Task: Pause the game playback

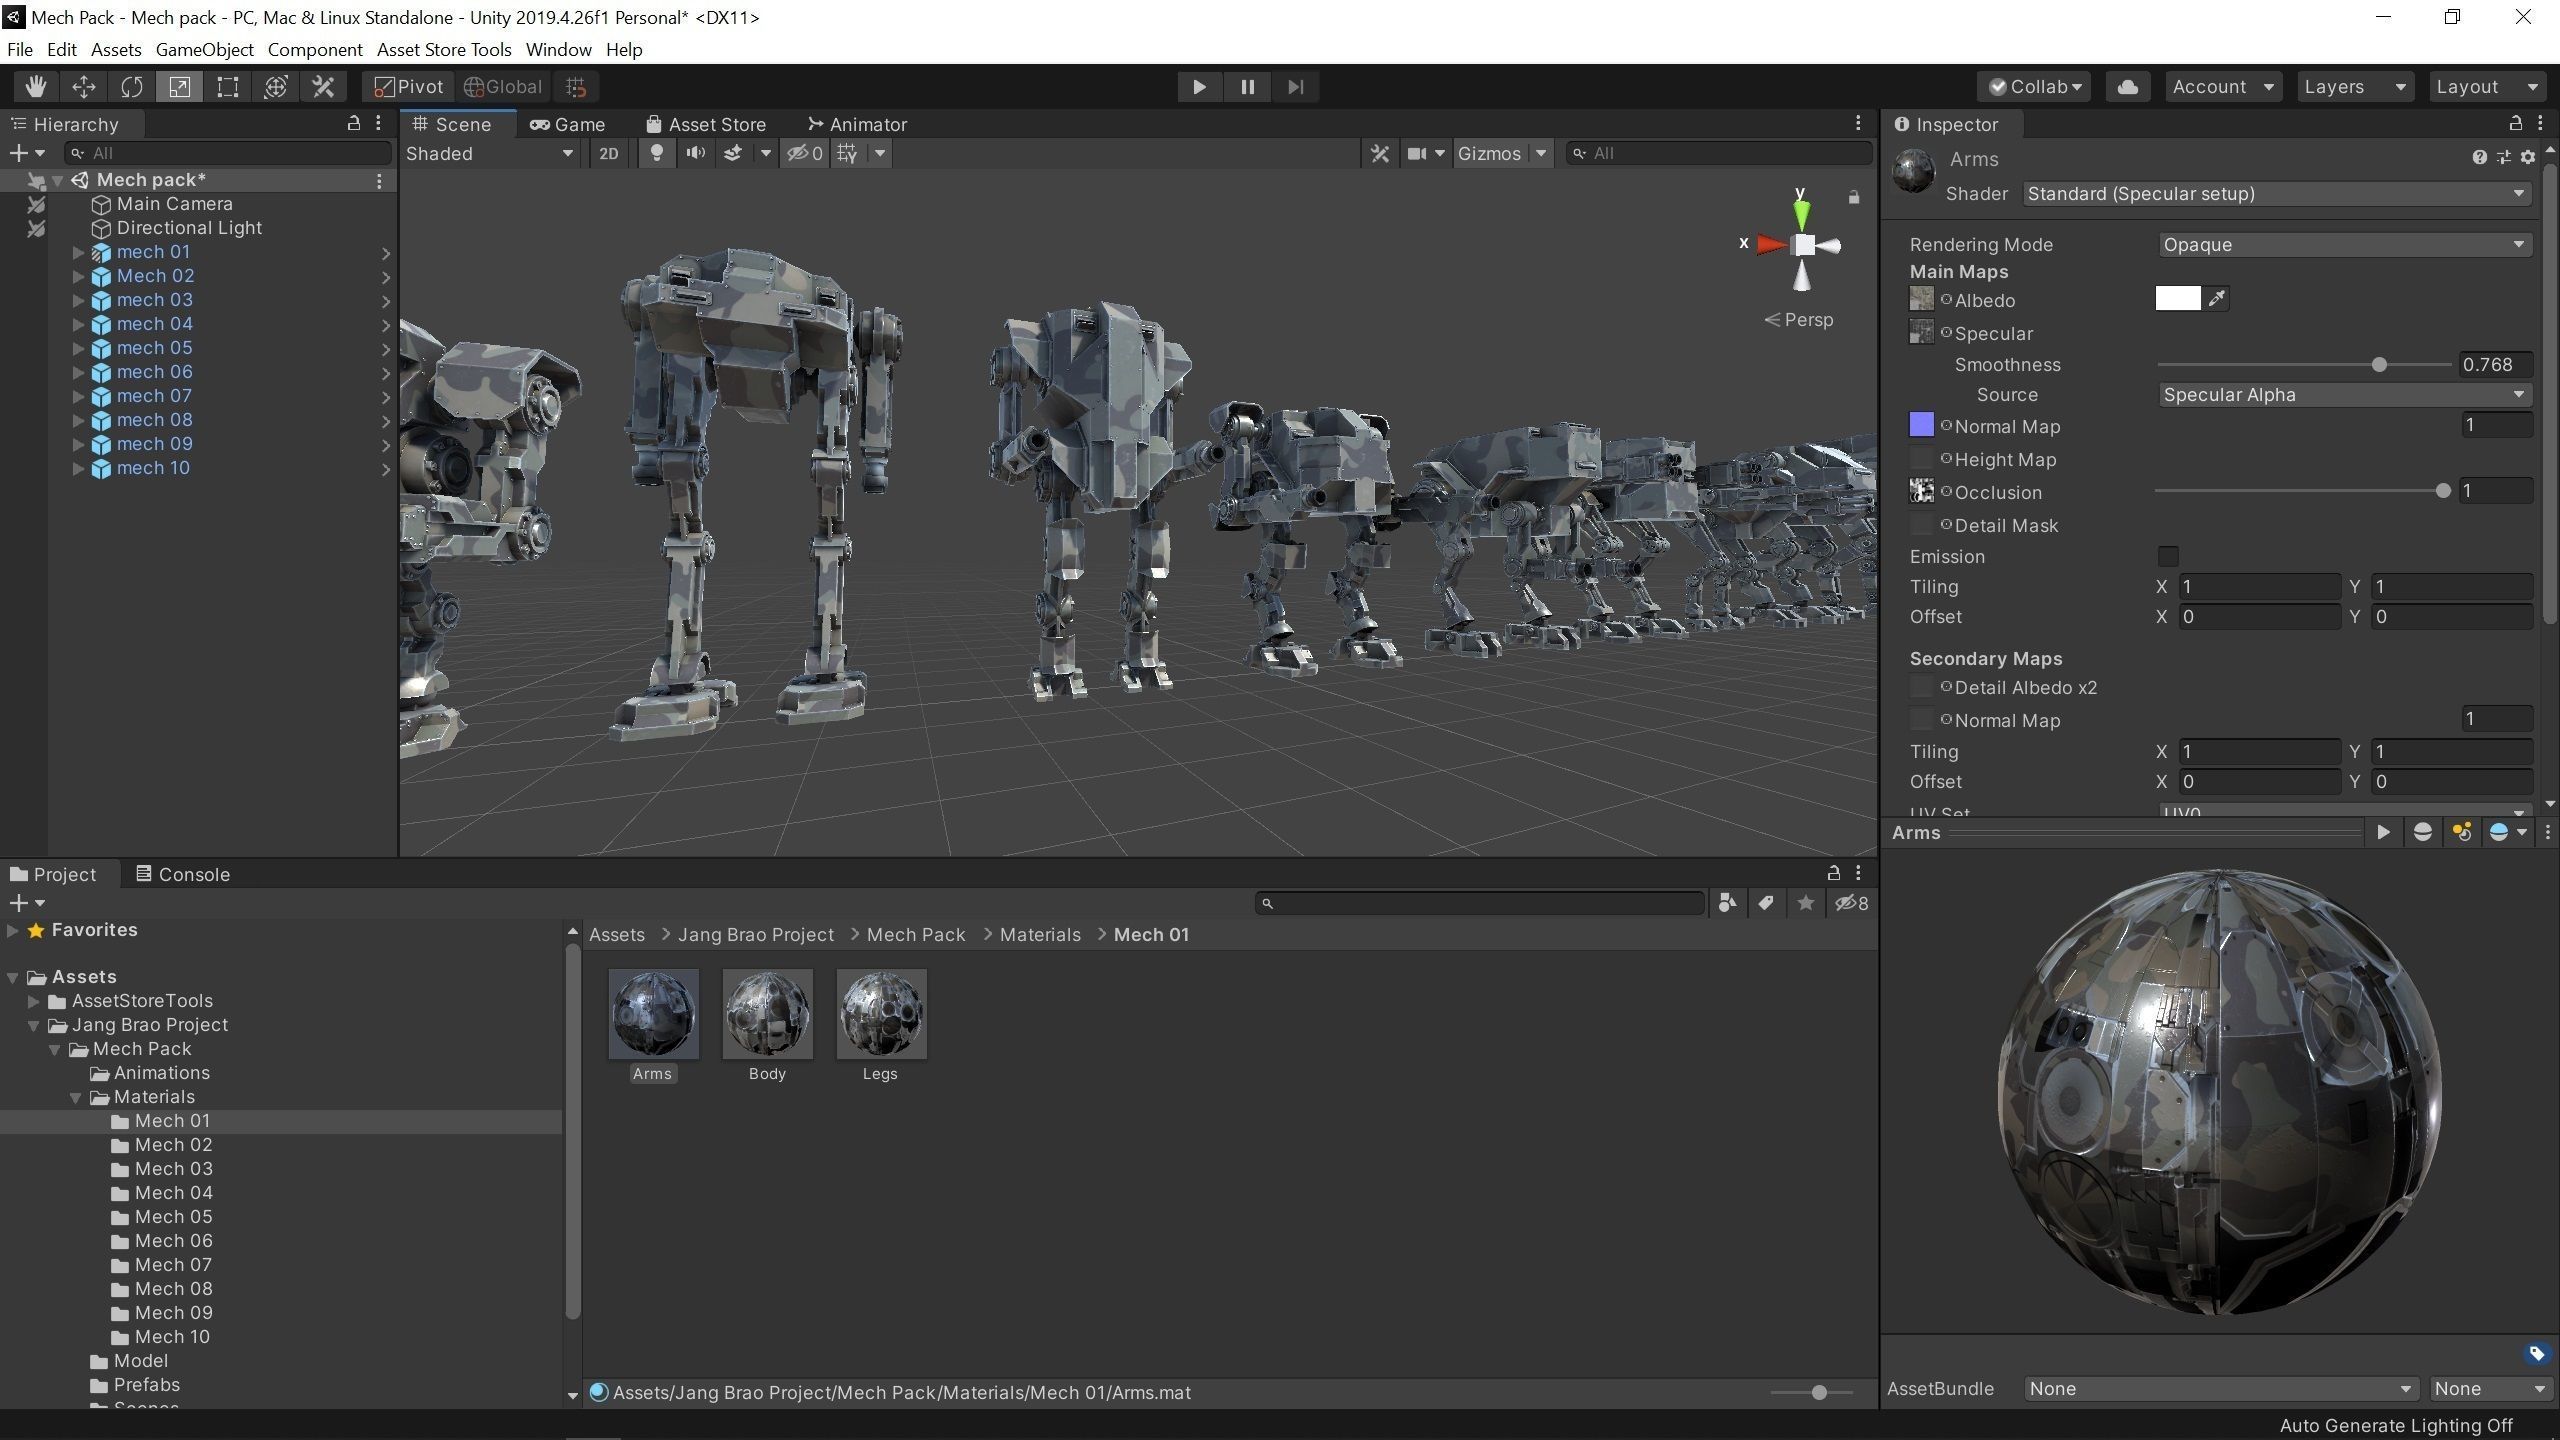Action: point(1247,87)
